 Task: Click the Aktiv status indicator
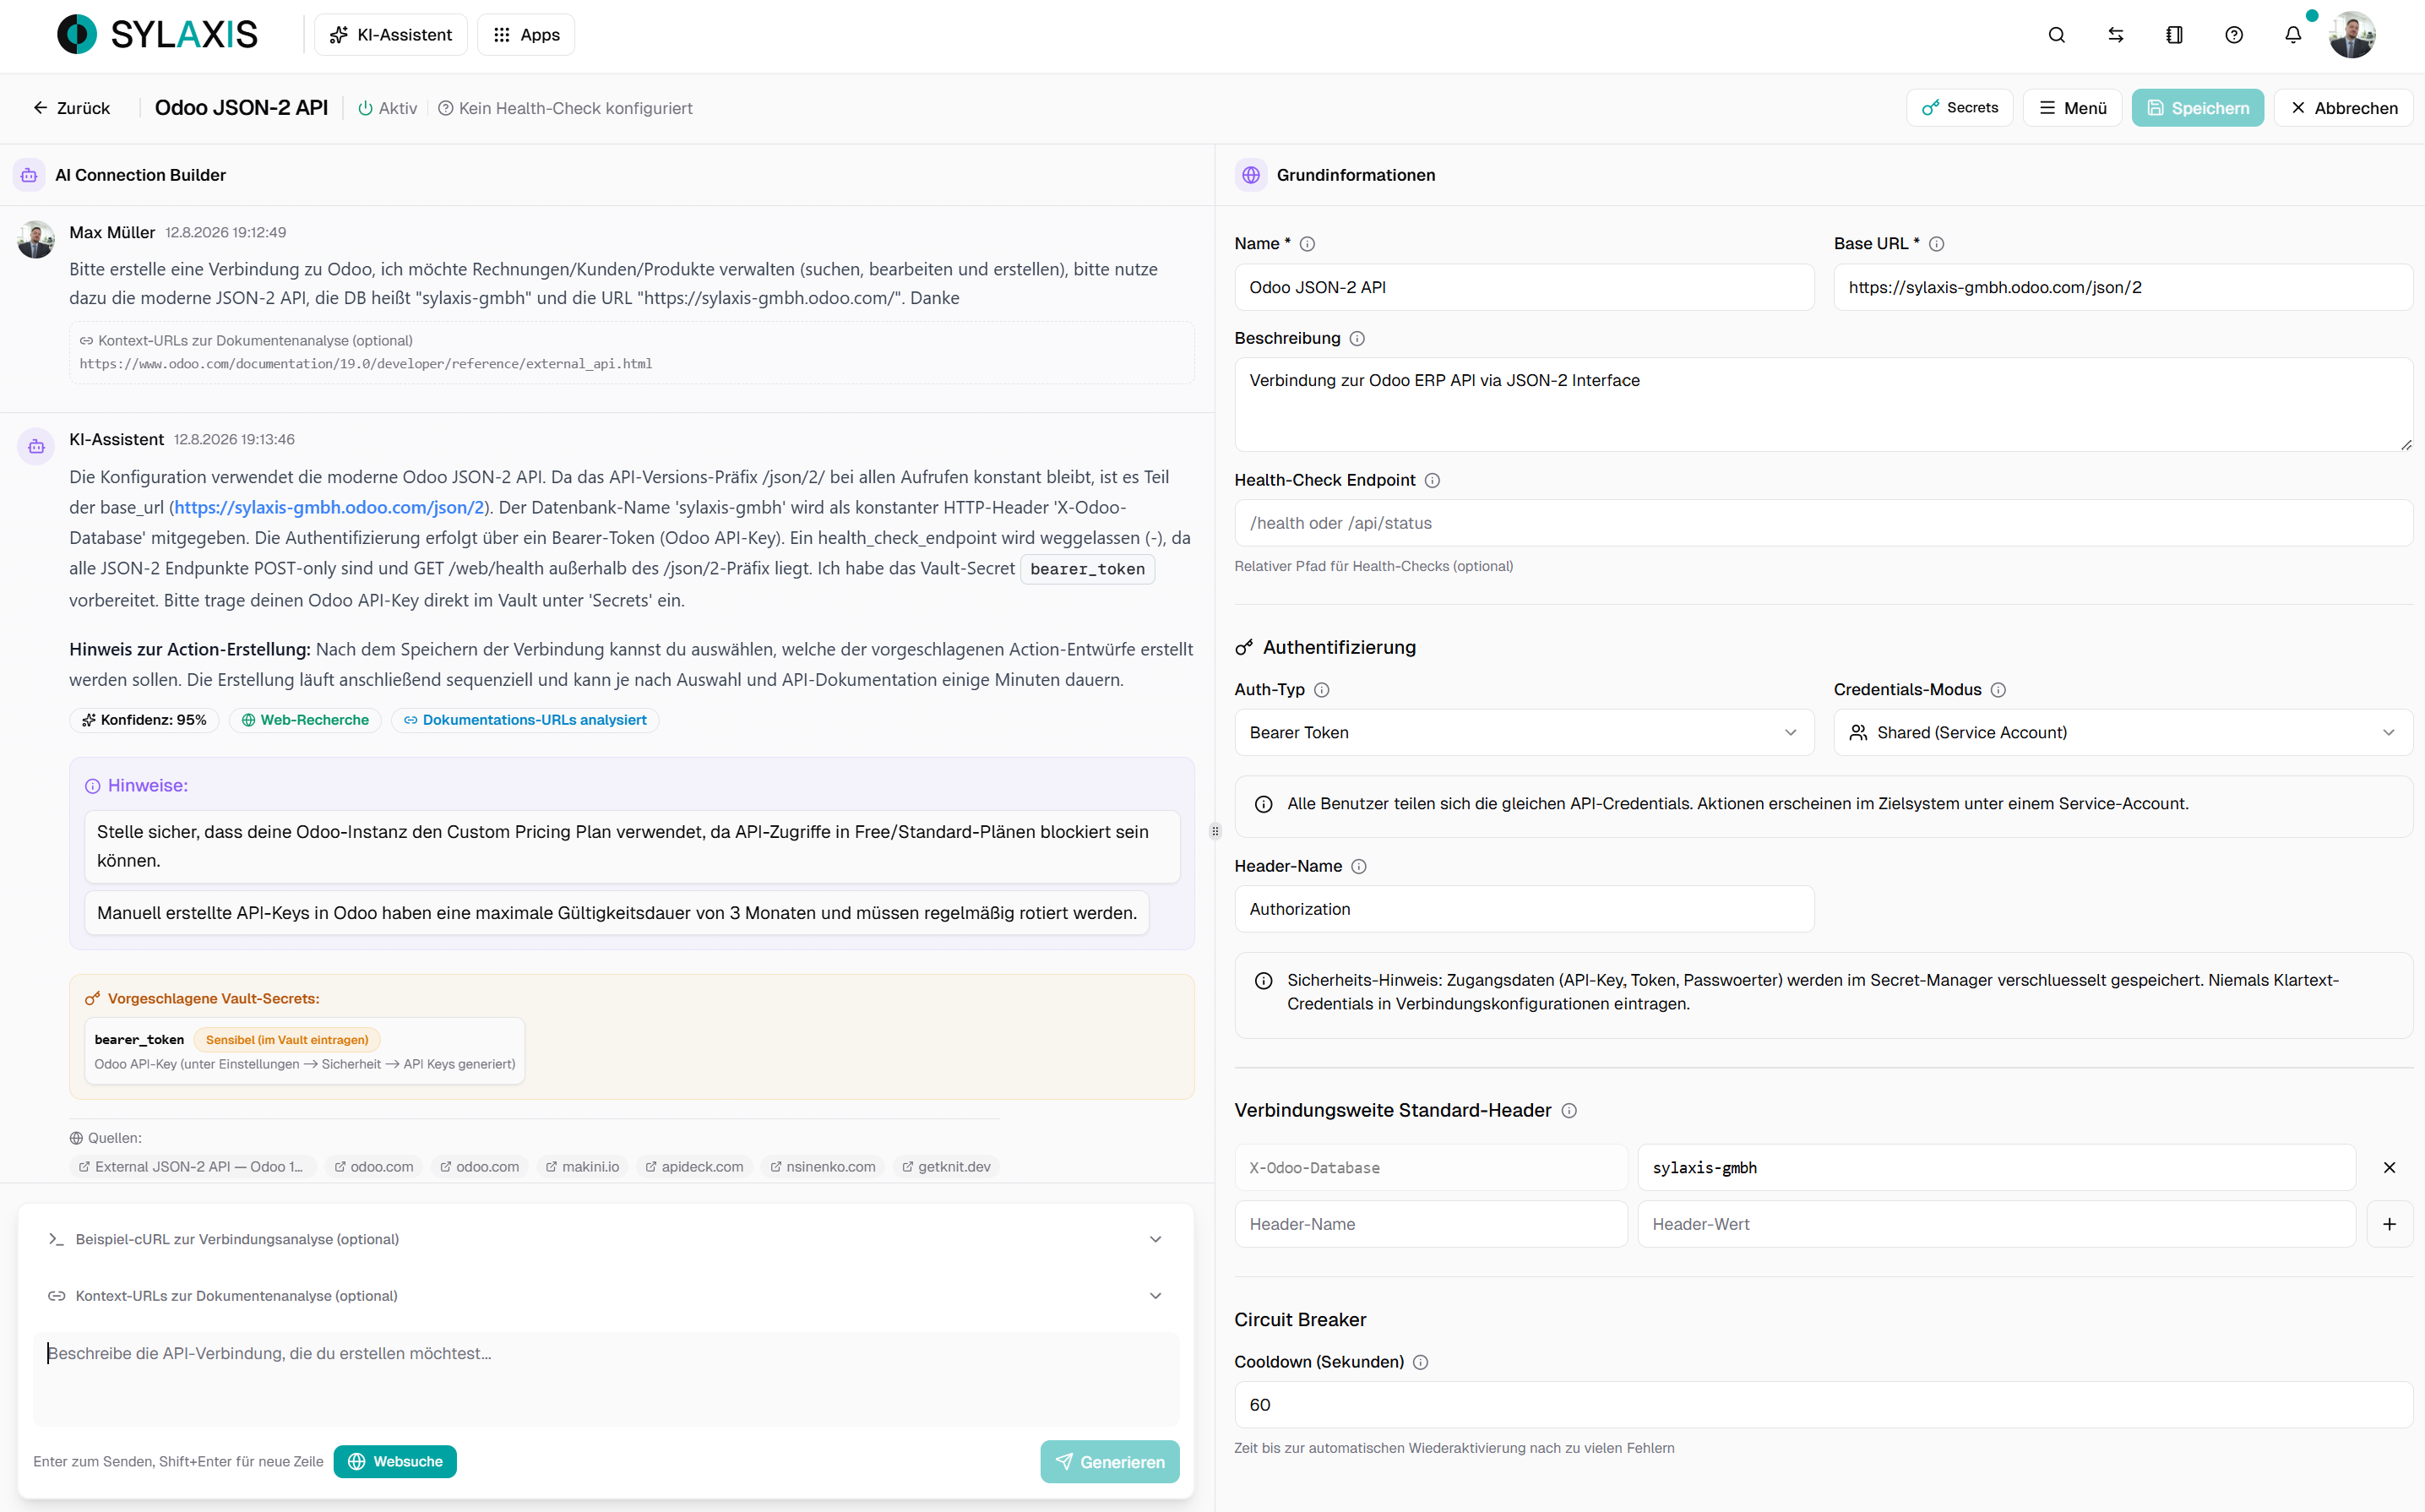pyautogui.click(x=388, y=108)
